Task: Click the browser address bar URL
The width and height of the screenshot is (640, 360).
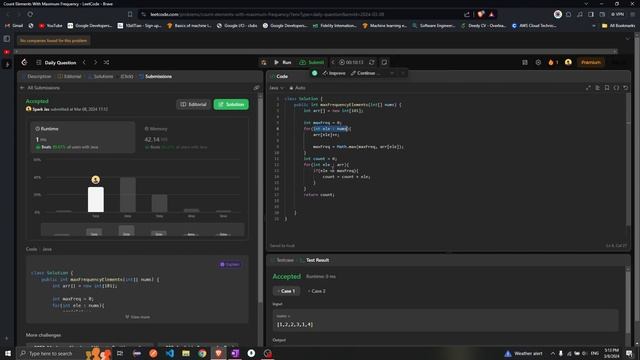Action: 267,14
